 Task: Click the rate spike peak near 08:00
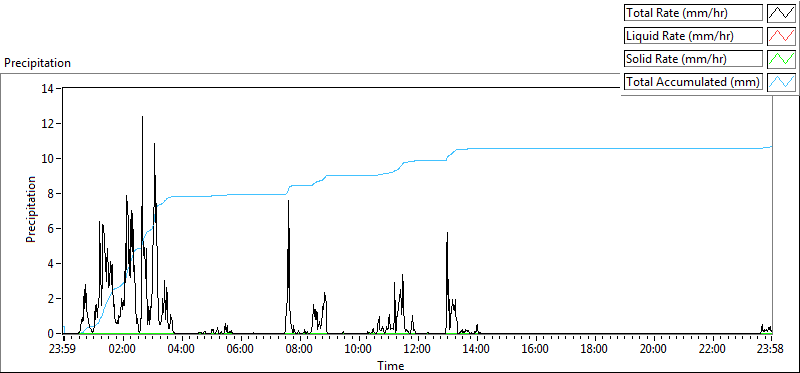pyautogui.click(x=288, y=202)
